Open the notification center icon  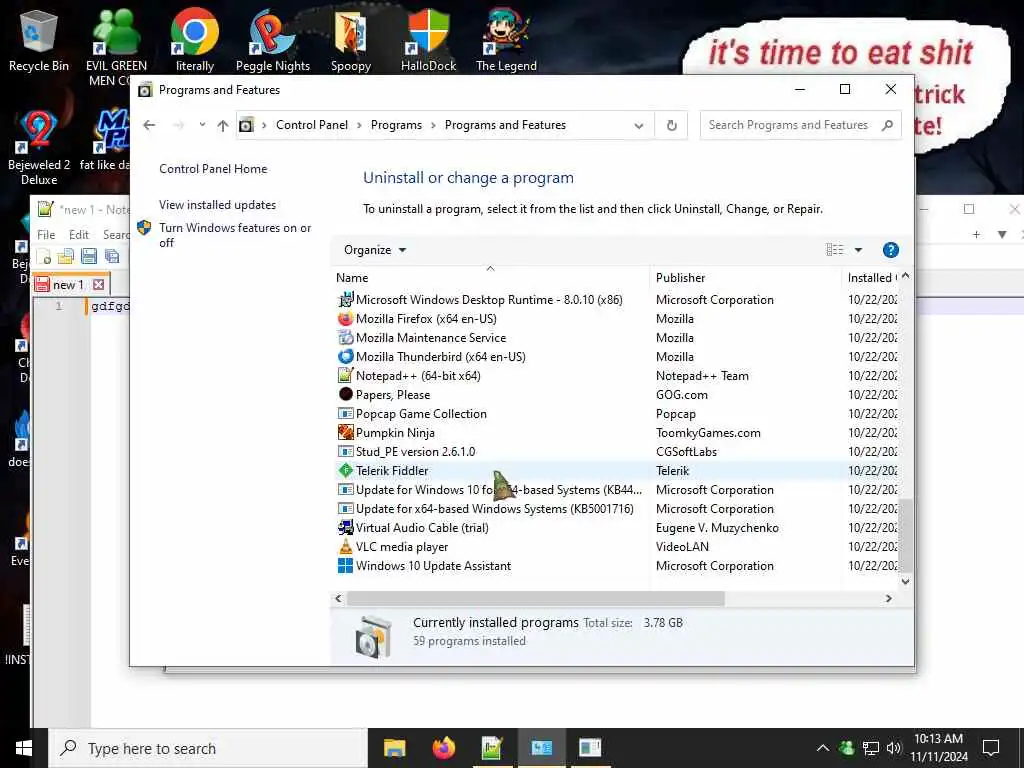click(x=991, y=748)
